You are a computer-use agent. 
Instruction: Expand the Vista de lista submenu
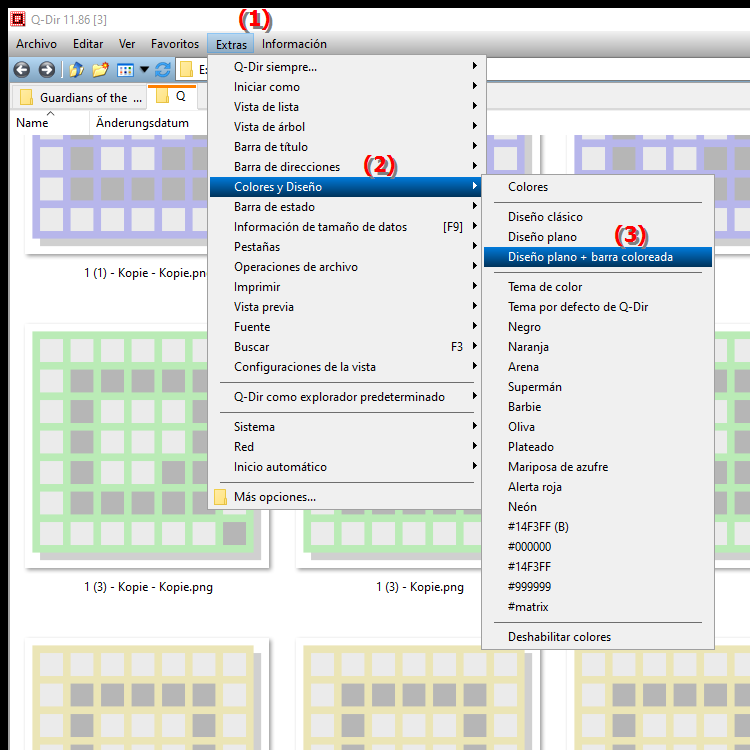tap(345, 107)
